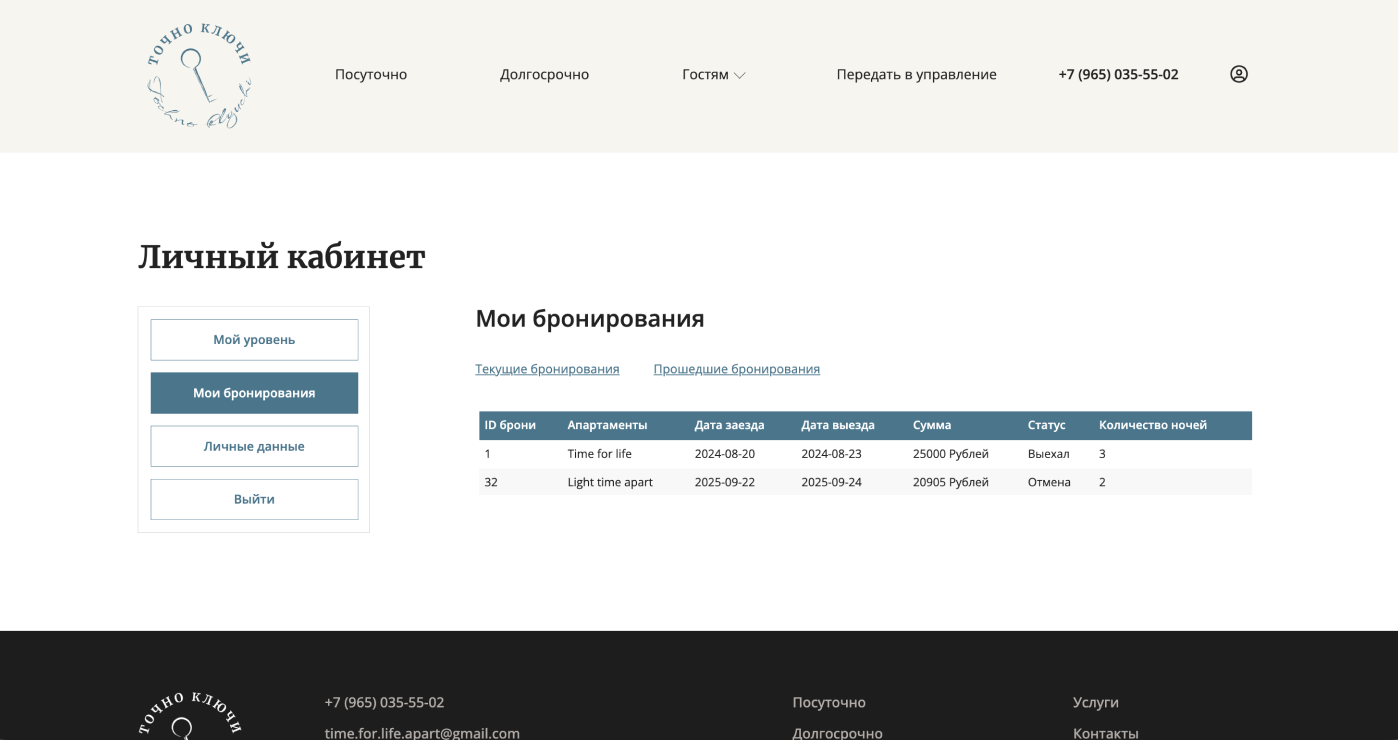Open the Мой уровень section
Viewport: 1398px width, 740px height.
(x=254, y=339)
